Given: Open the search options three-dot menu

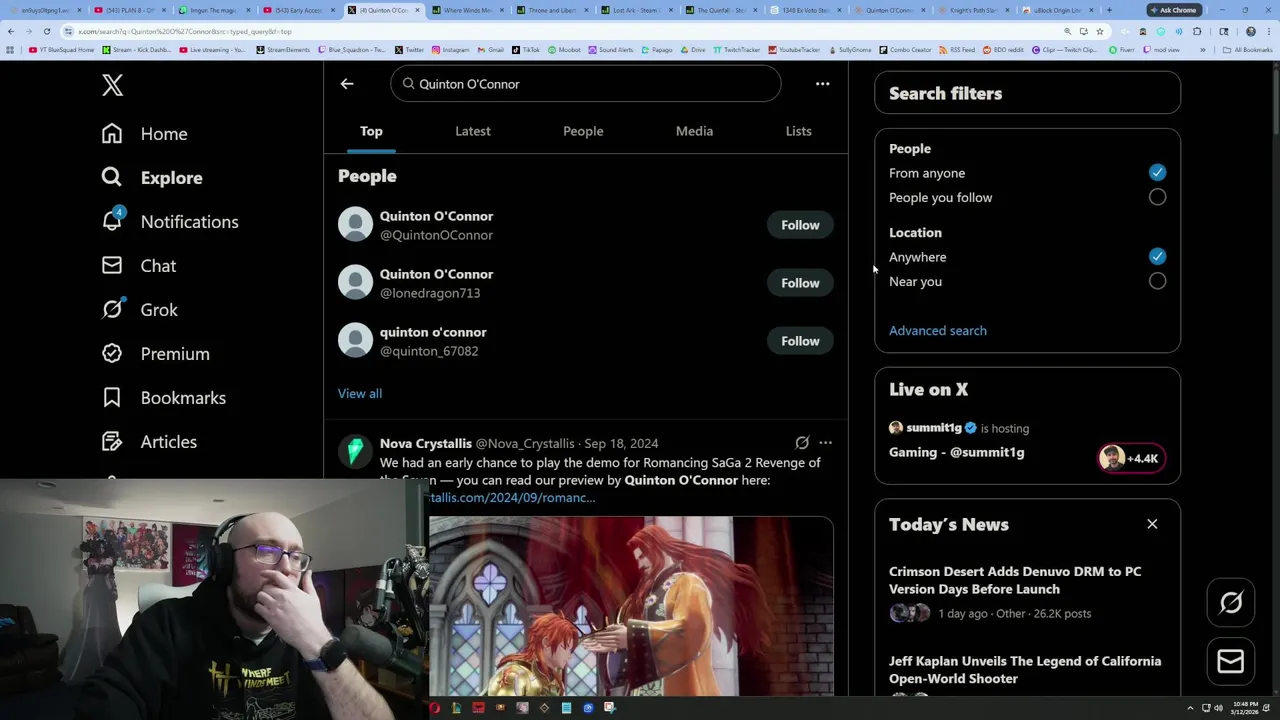Looking at the screenshot, I should pyautogui.click(x=822, y=84).
